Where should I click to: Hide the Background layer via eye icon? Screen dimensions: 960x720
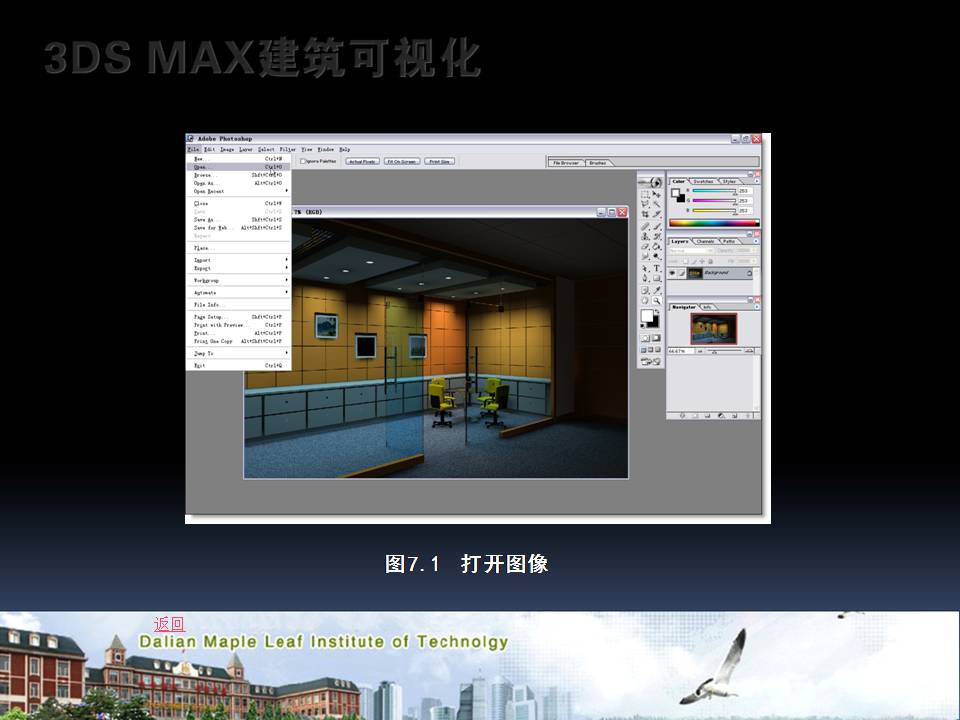tap(673, 273)
